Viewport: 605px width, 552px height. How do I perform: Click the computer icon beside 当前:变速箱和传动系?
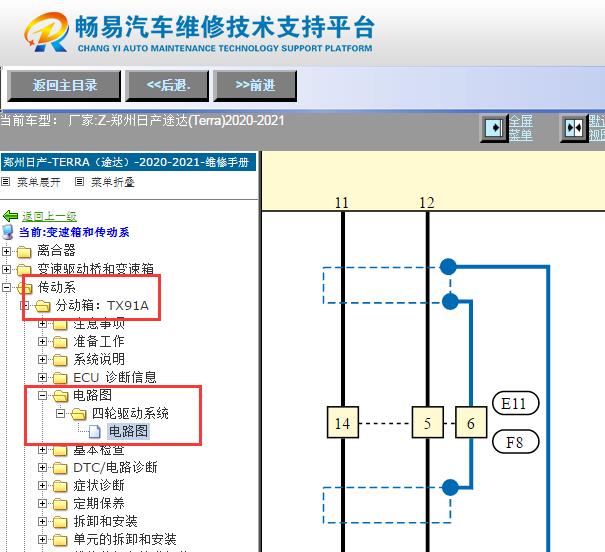[x=8, y=232]
